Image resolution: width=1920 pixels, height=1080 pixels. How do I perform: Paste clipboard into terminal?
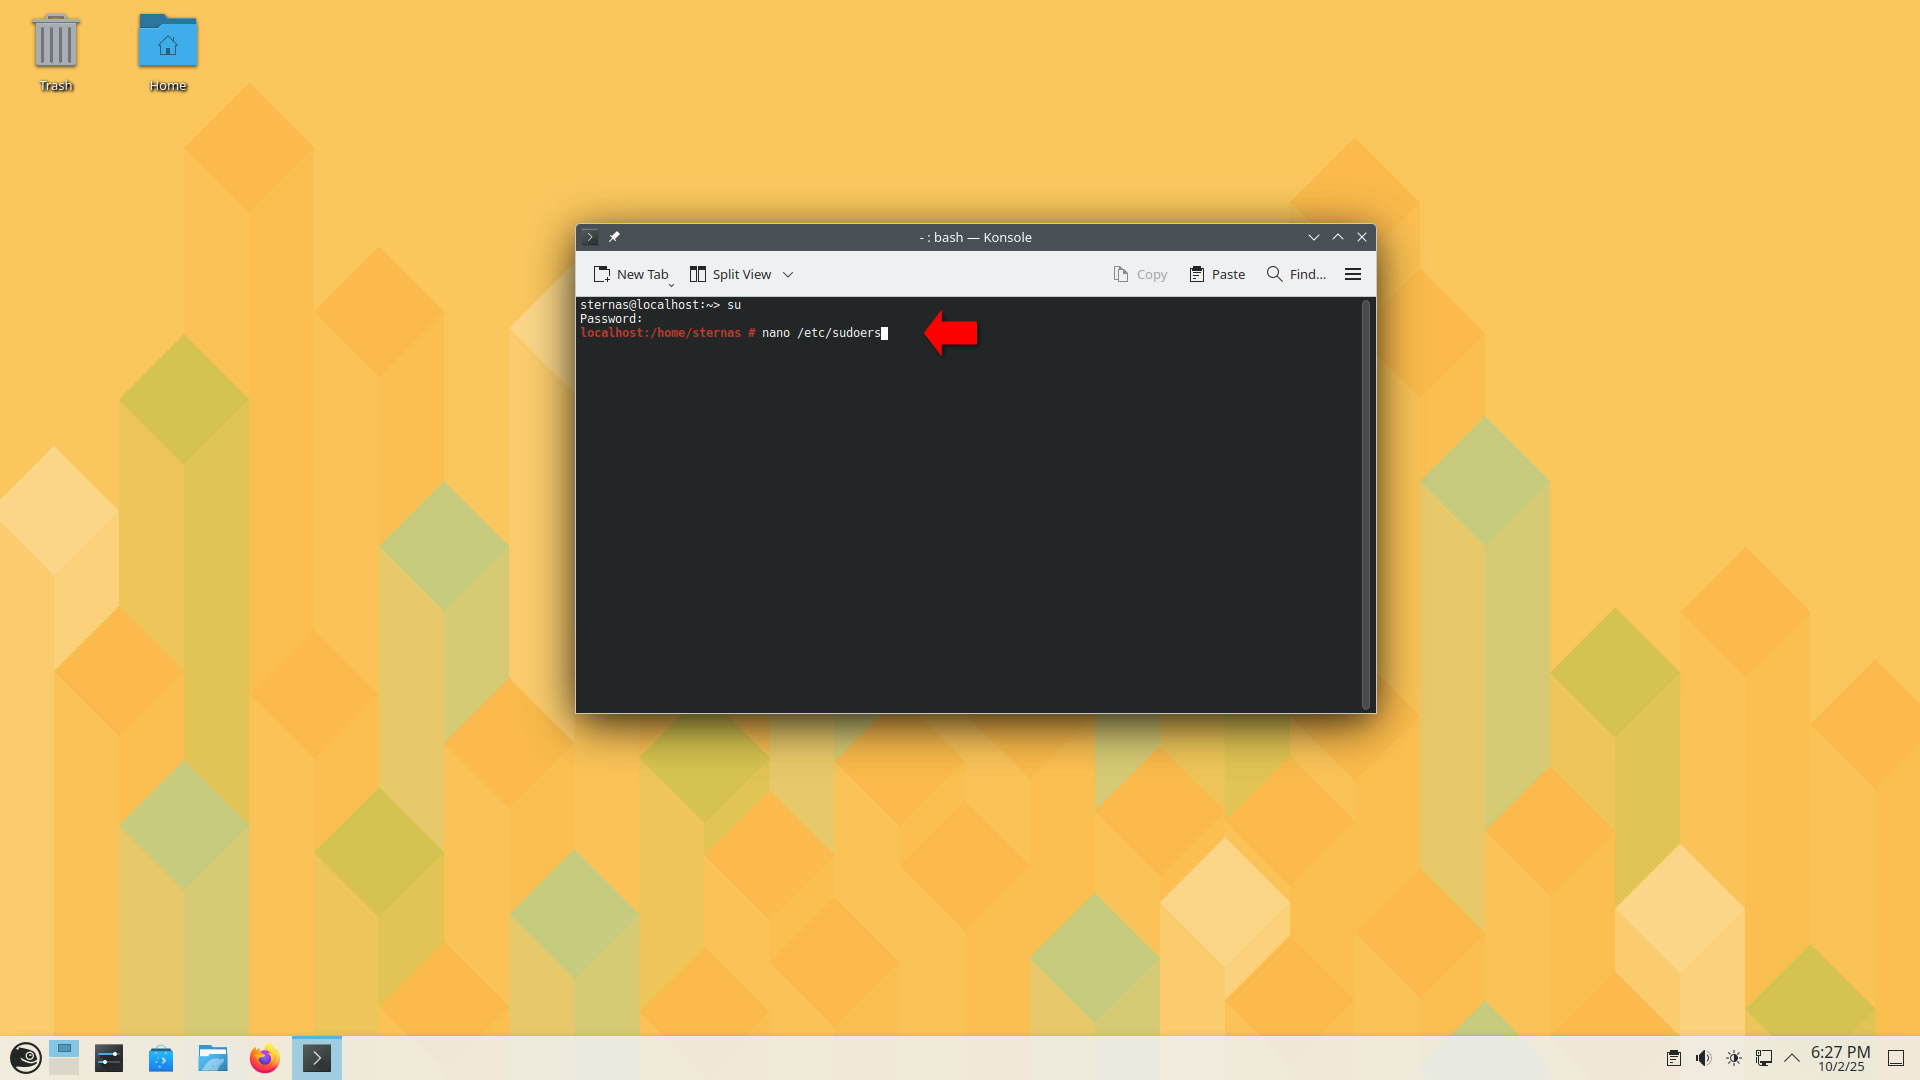(1217, 274)
